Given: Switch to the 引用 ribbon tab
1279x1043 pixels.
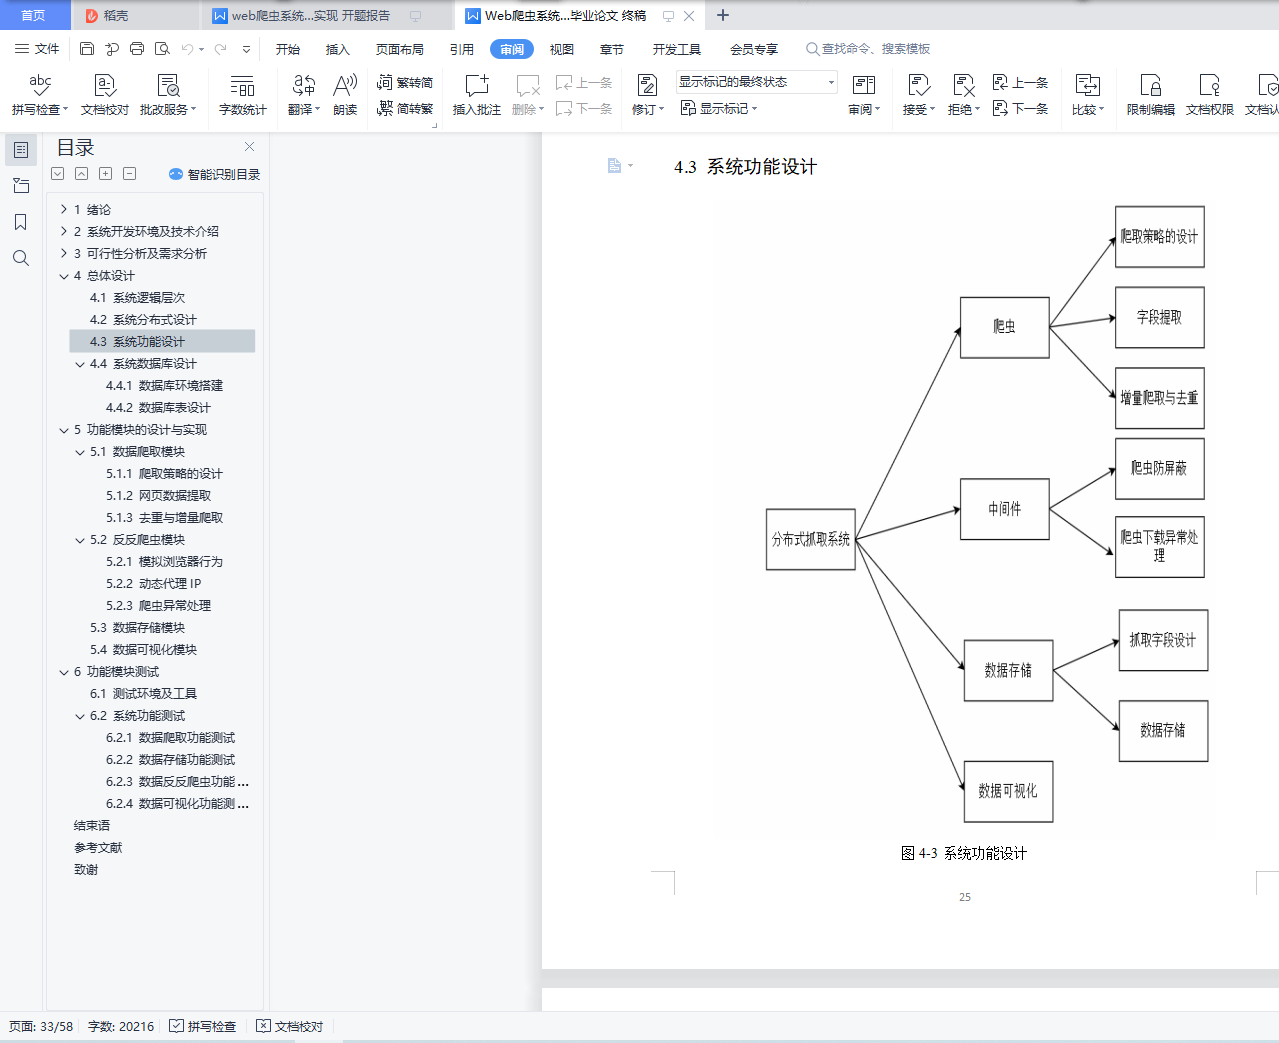Looking at the screenshot, I should coord(462,49).
